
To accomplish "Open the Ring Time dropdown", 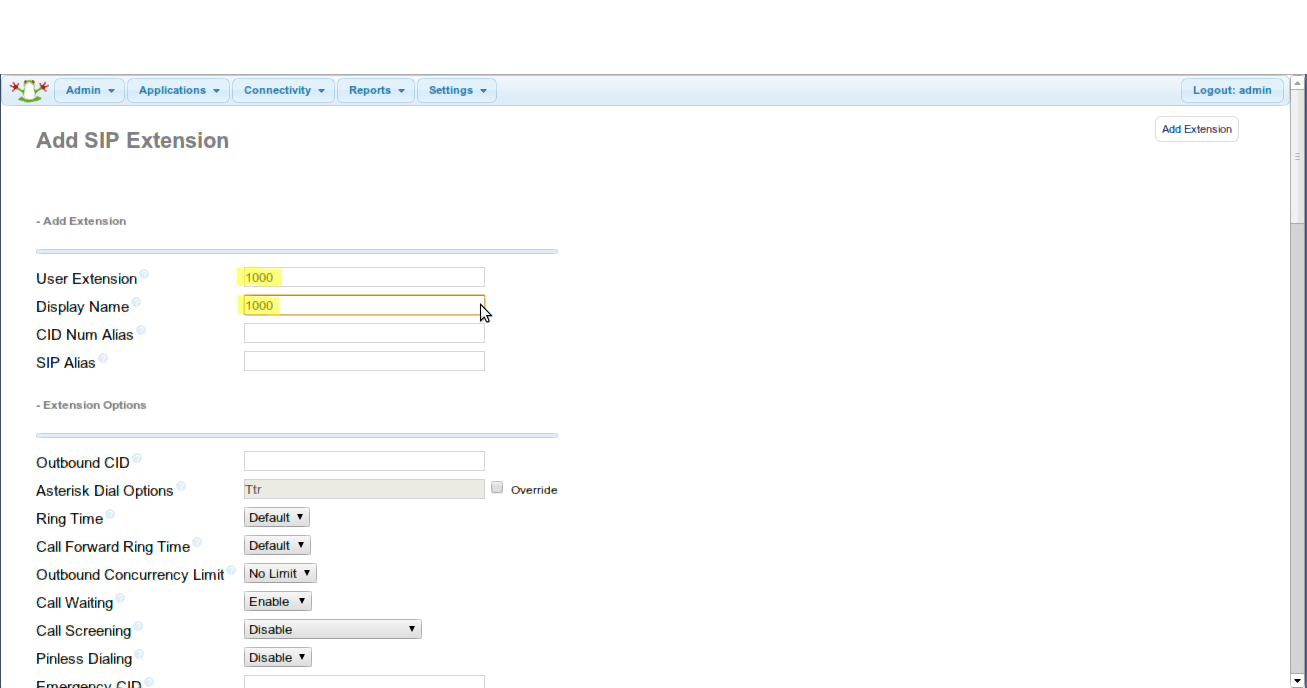I will 277,517.
